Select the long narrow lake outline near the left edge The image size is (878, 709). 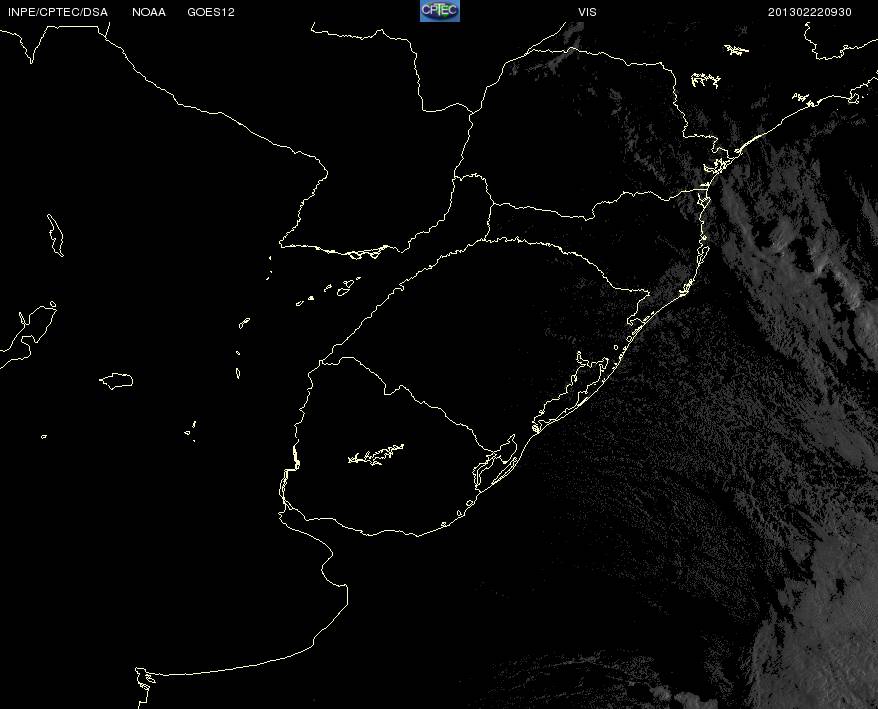[x=55, y=235]
